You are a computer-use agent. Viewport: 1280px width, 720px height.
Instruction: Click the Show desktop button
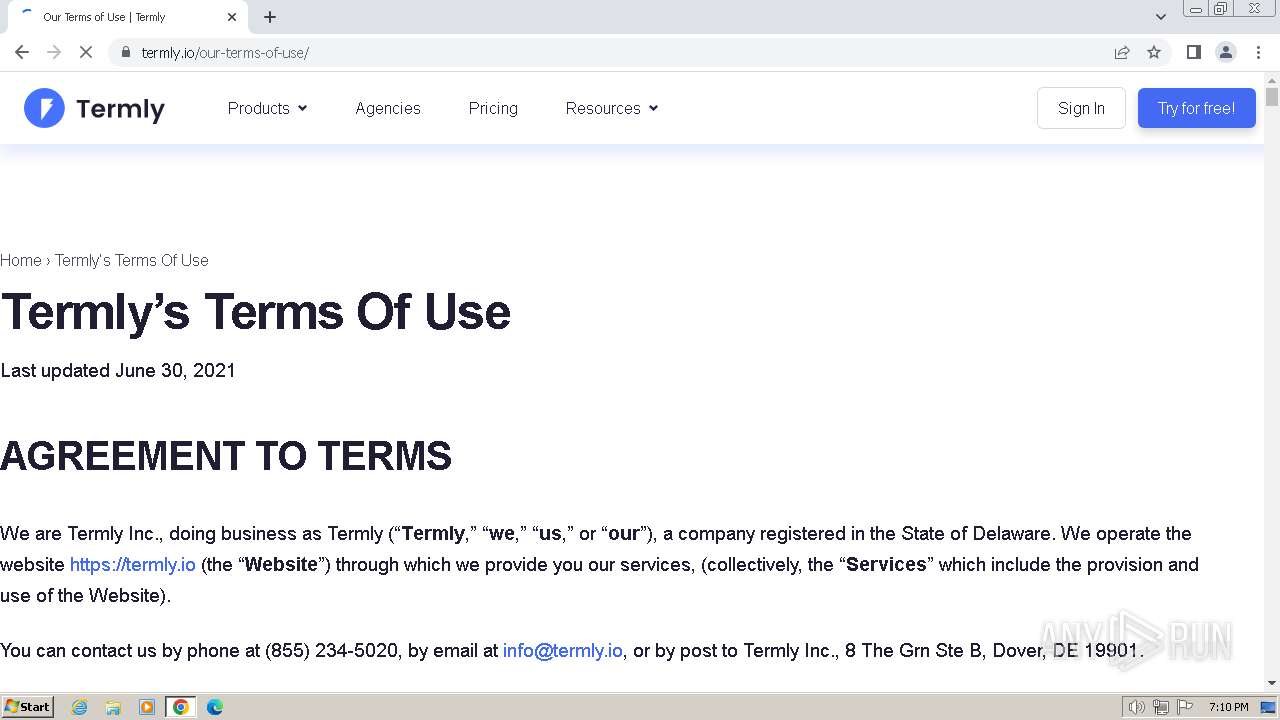(x=1269, y=707)
